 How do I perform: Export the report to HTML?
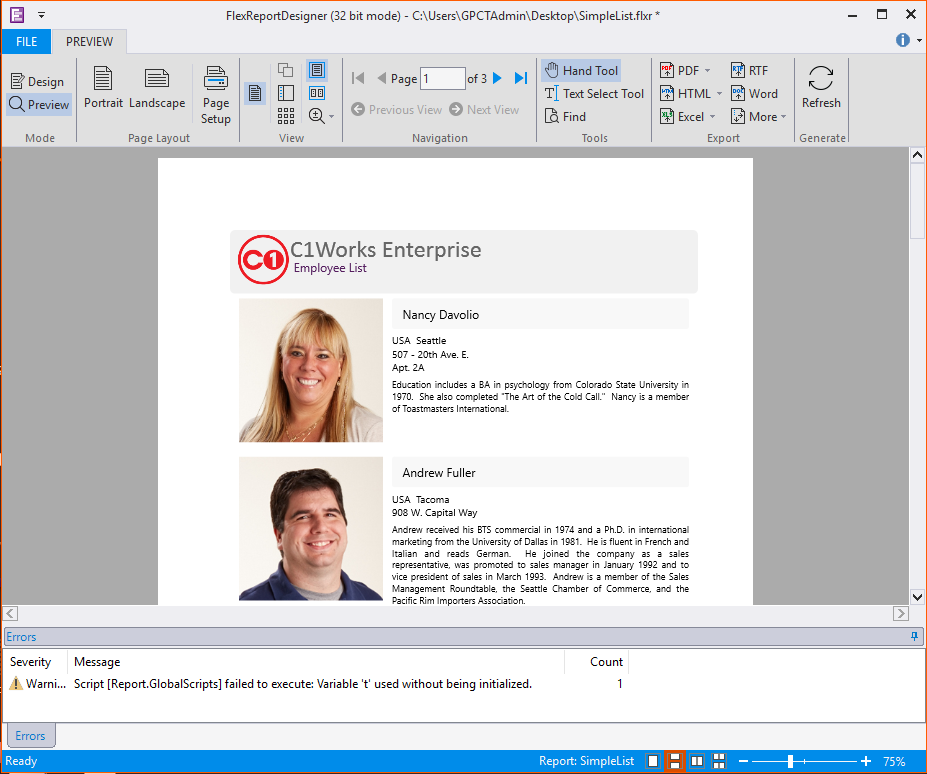click(x=685, y=93)
